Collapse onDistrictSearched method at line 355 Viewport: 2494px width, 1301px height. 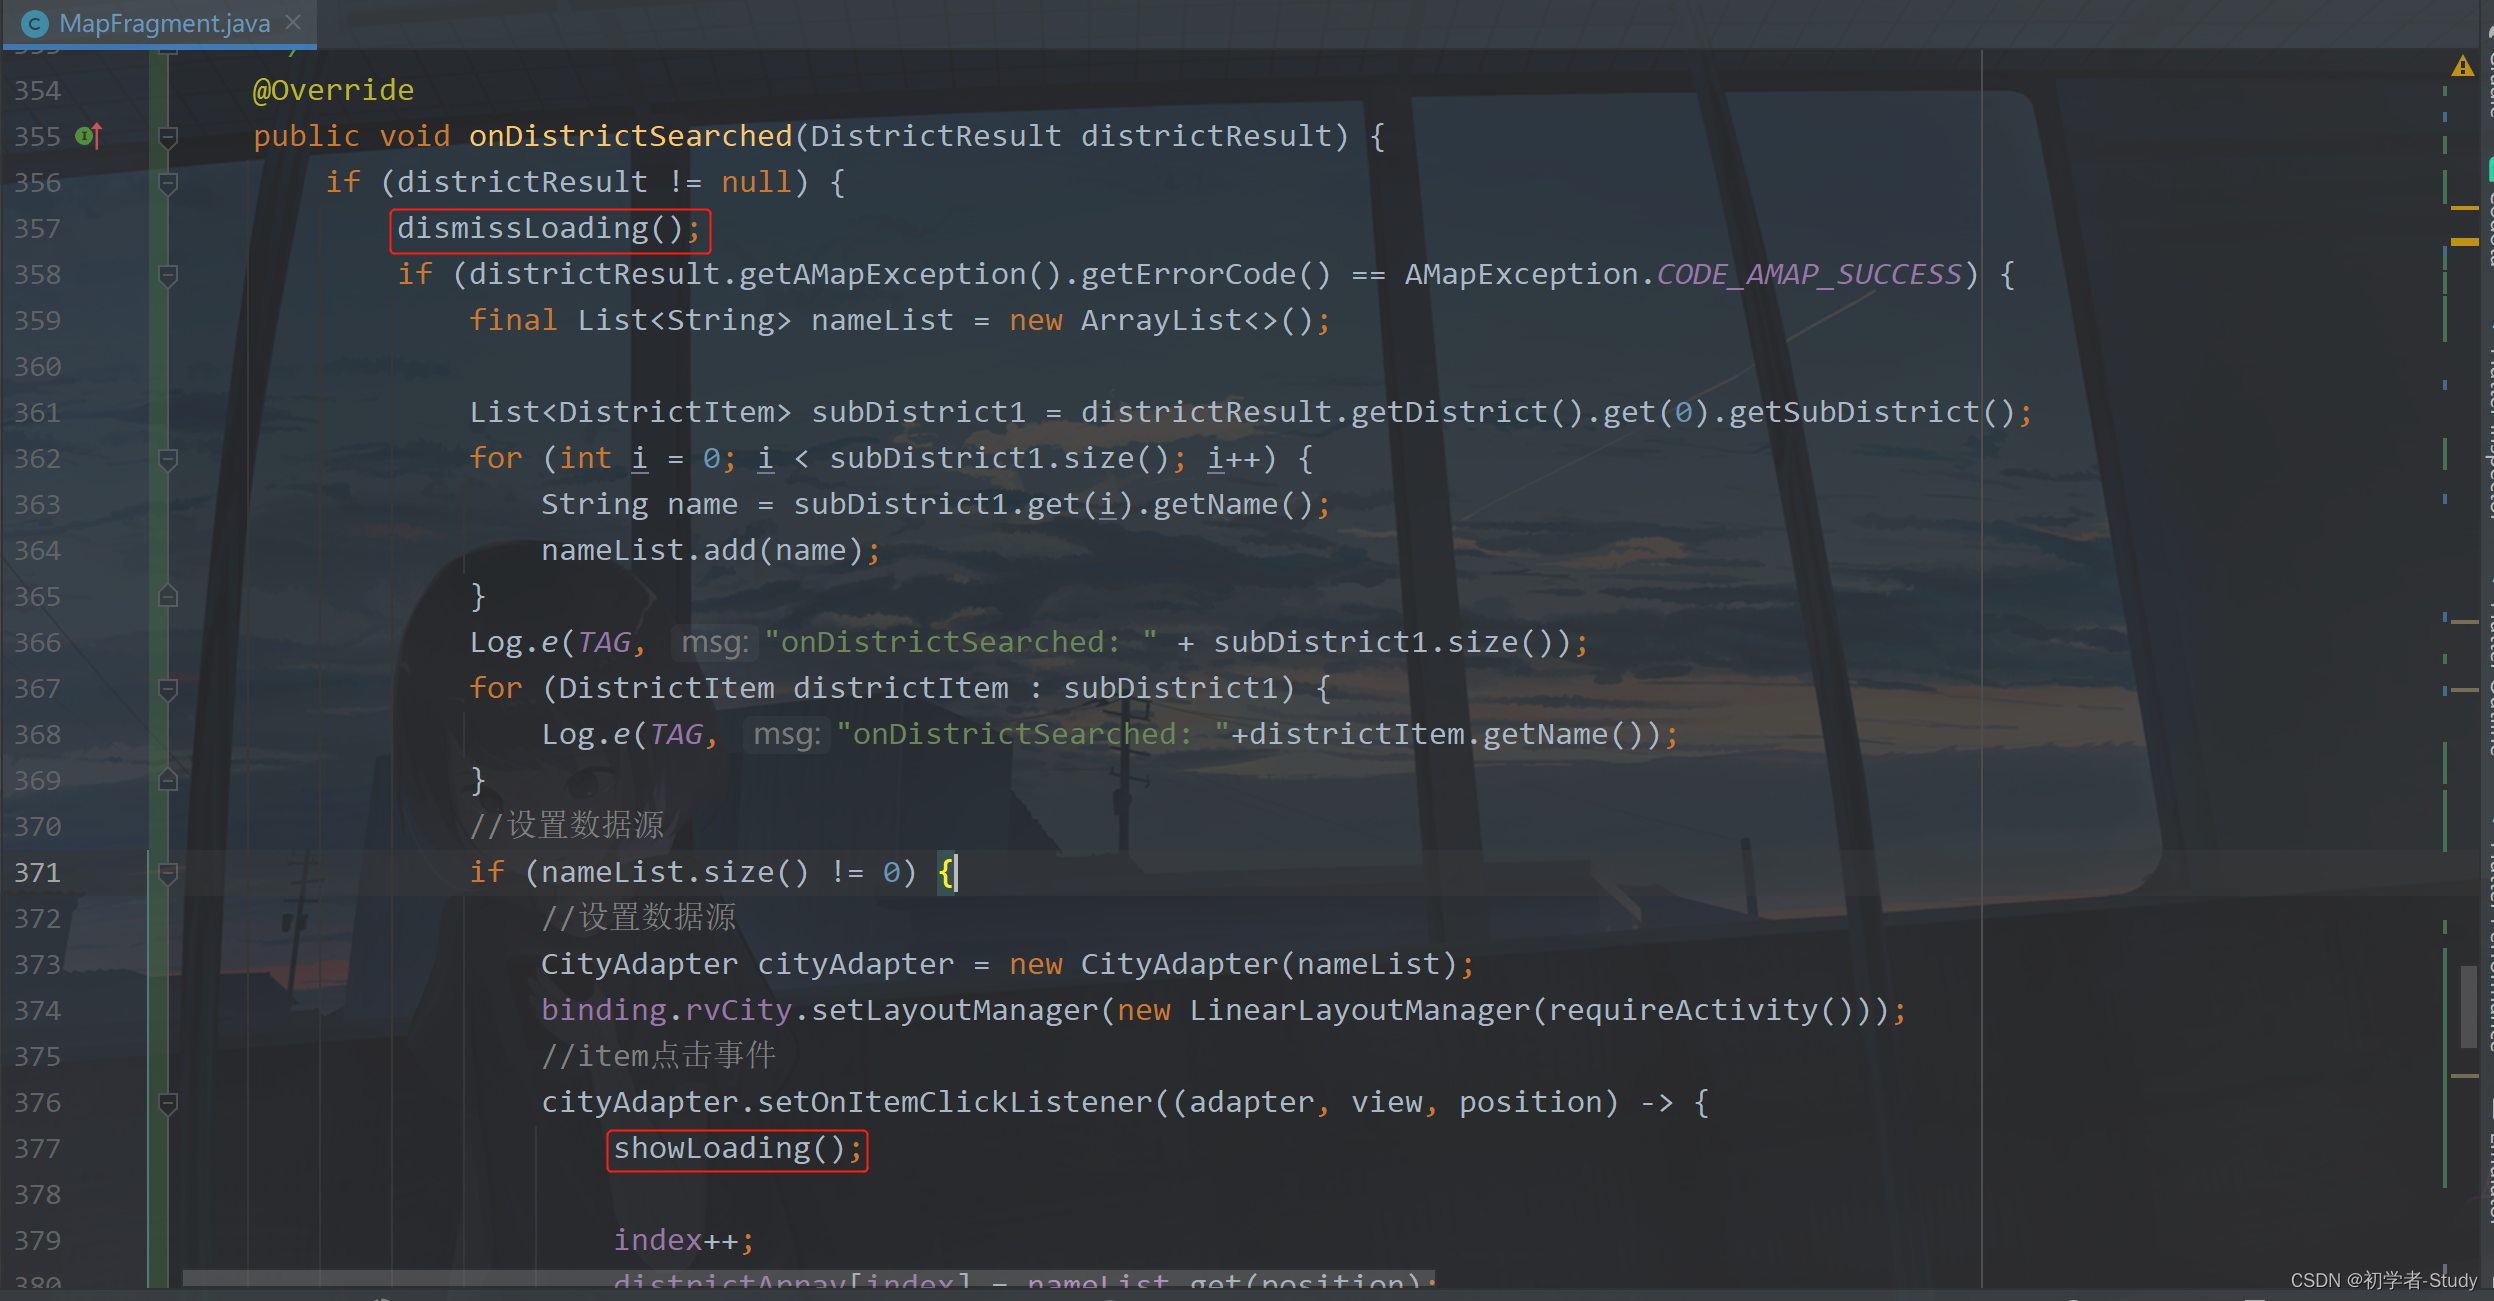168,136
